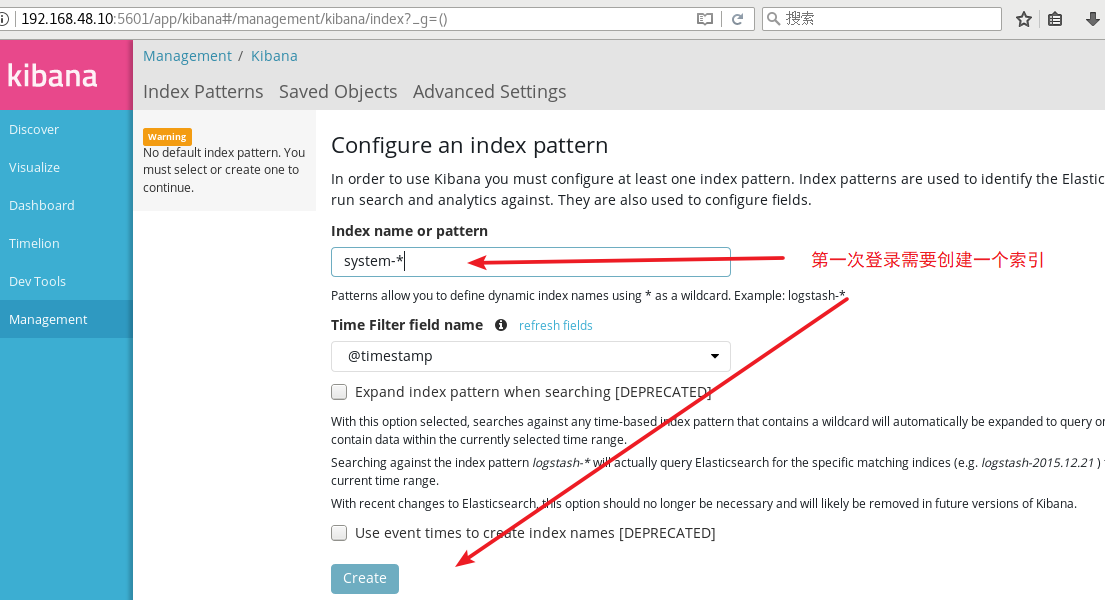Open the reader view icon in address bar
Viewport: 1105px width, 600px height.
pyautogui.click(x=705, y=19)
